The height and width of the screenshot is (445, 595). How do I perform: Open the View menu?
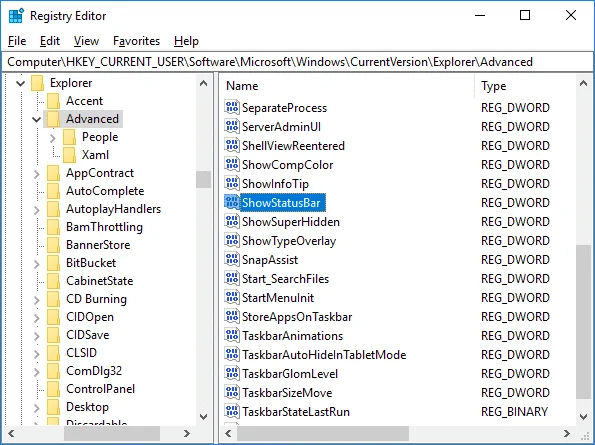tap(86, 41)
